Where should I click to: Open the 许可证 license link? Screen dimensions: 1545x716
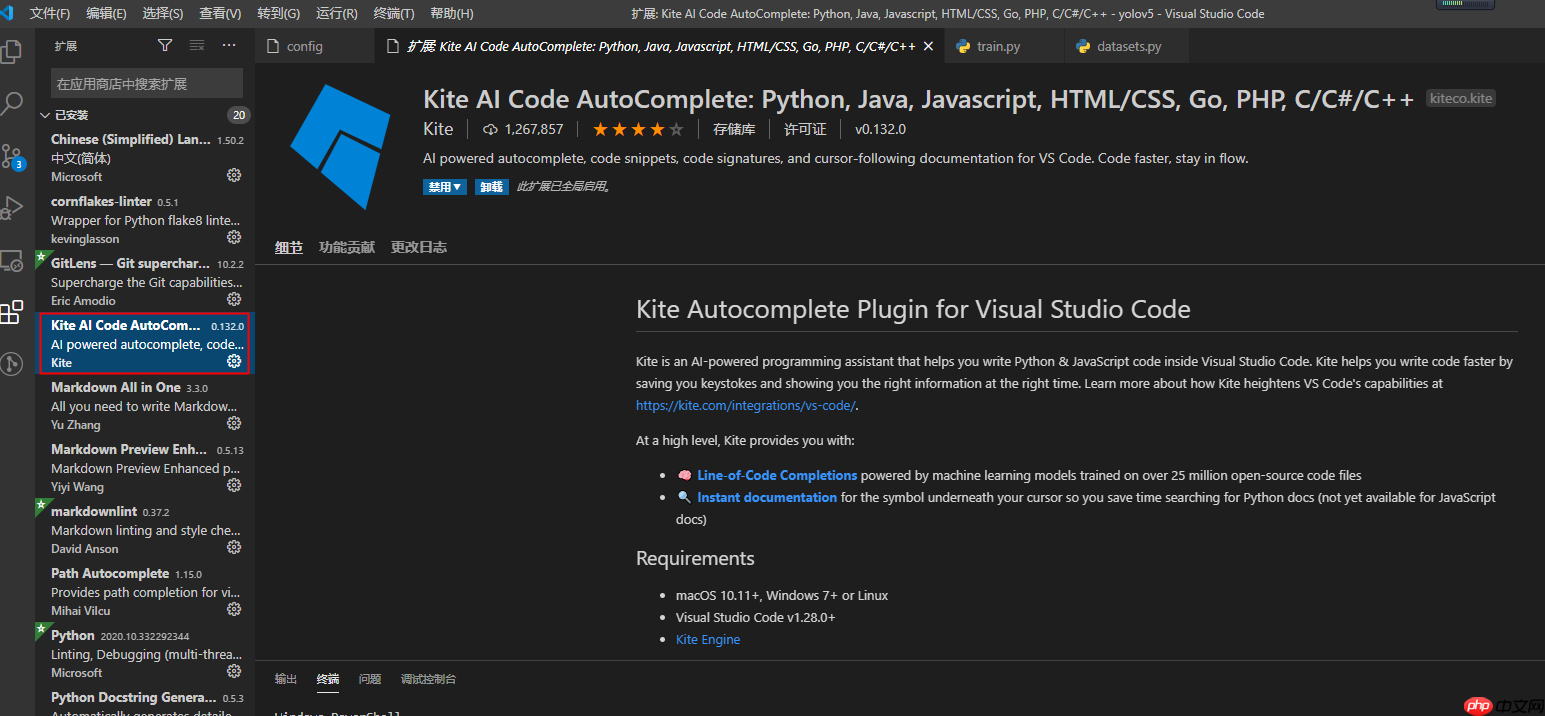click(805, 129)
